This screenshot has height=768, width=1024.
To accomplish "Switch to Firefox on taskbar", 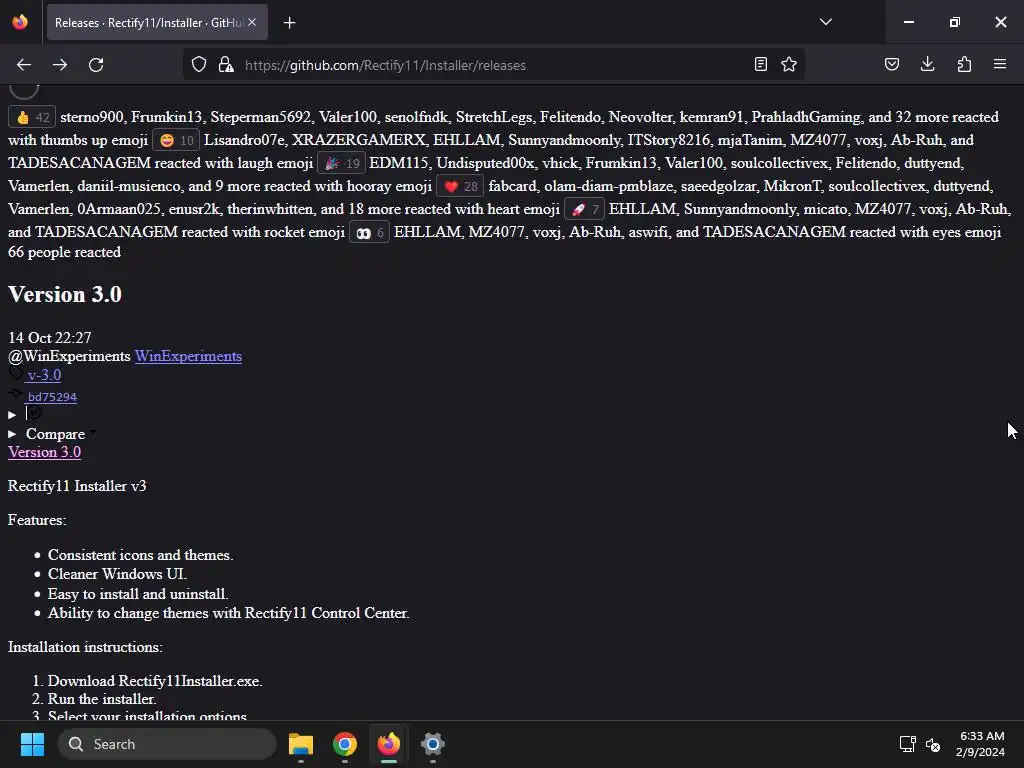I will pyautogui.click(x=389, y=744).
